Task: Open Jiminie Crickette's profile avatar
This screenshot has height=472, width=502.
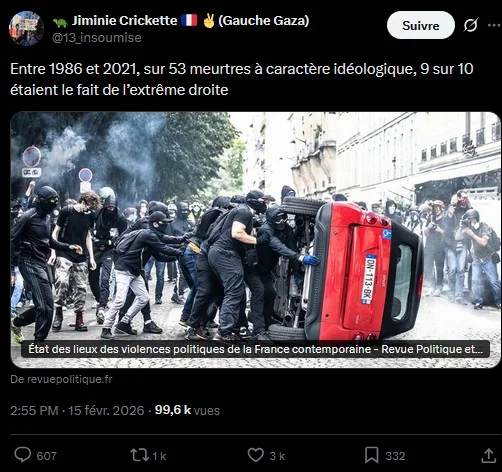Action: [26, 28]
